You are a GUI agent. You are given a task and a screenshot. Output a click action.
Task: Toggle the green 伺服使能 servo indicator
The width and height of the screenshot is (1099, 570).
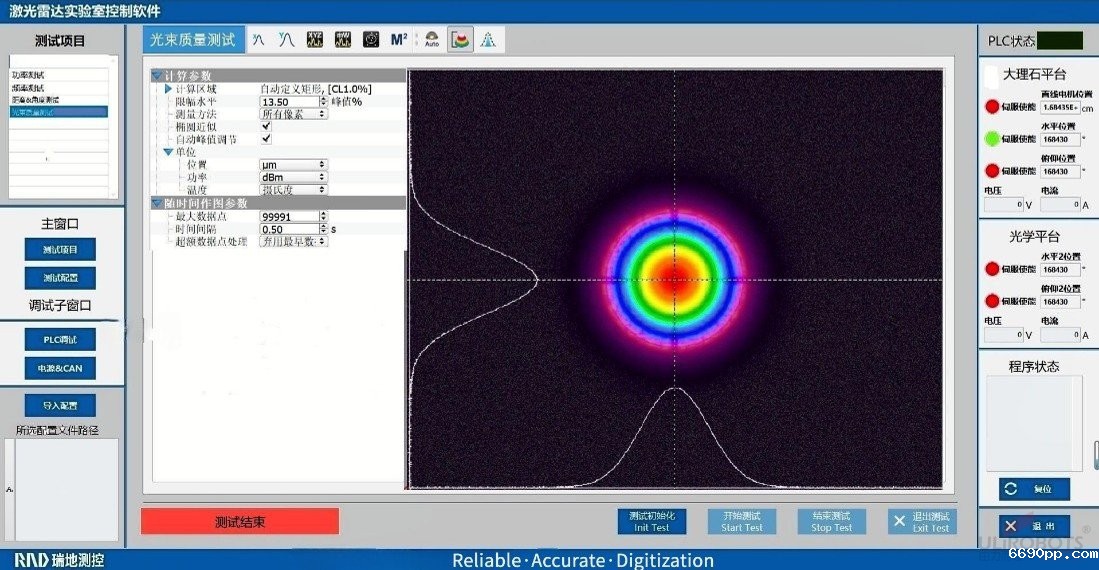point(992,139)
